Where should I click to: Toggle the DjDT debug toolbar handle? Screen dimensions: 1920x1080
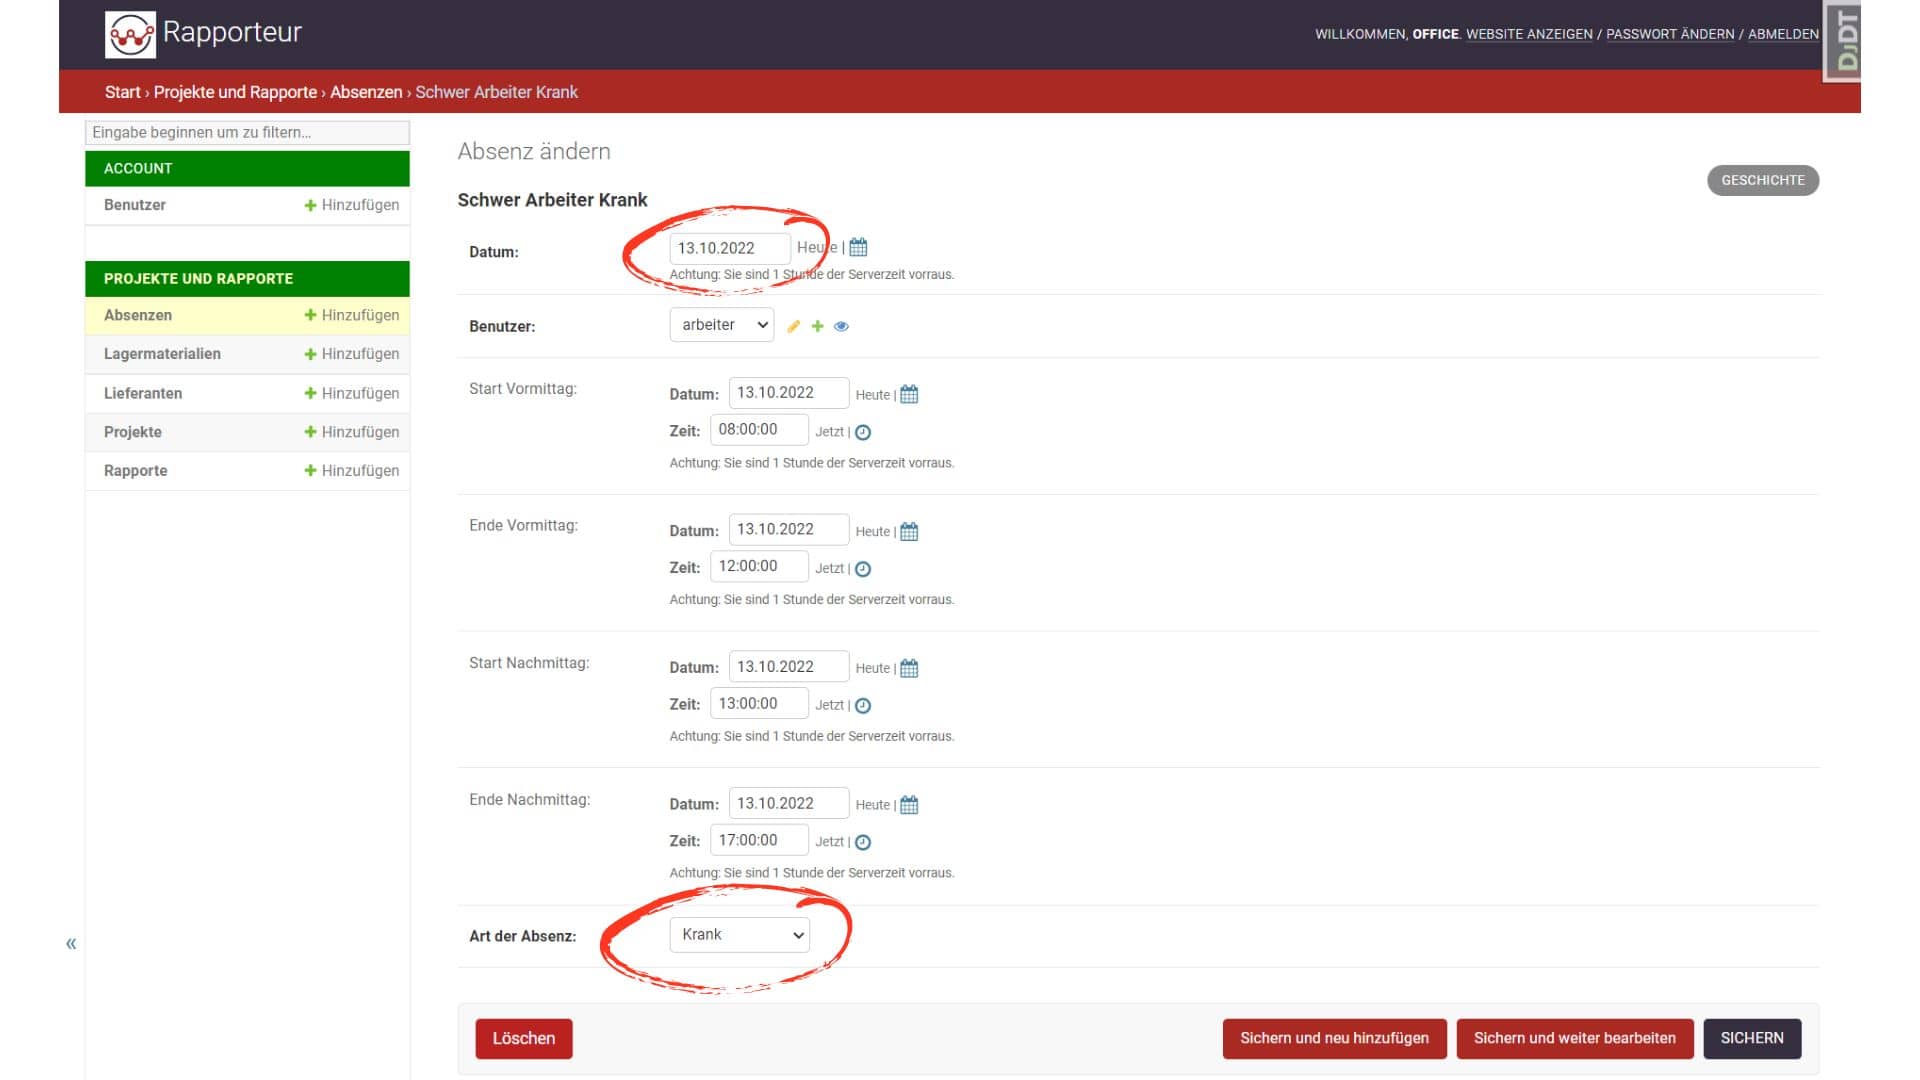[x=1843, y=40]
